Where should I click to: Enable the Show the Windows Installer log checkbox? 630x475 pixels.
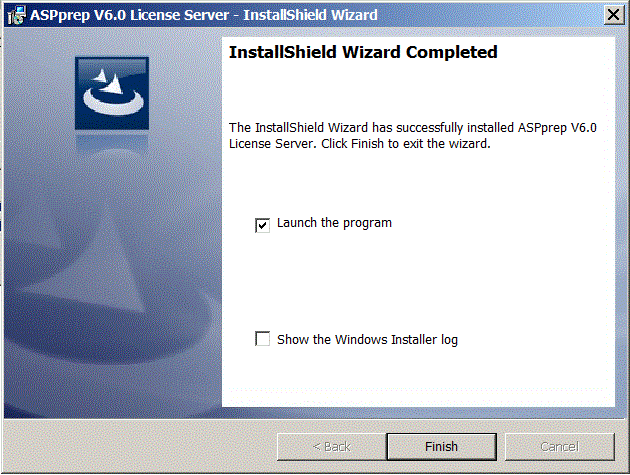262,339
